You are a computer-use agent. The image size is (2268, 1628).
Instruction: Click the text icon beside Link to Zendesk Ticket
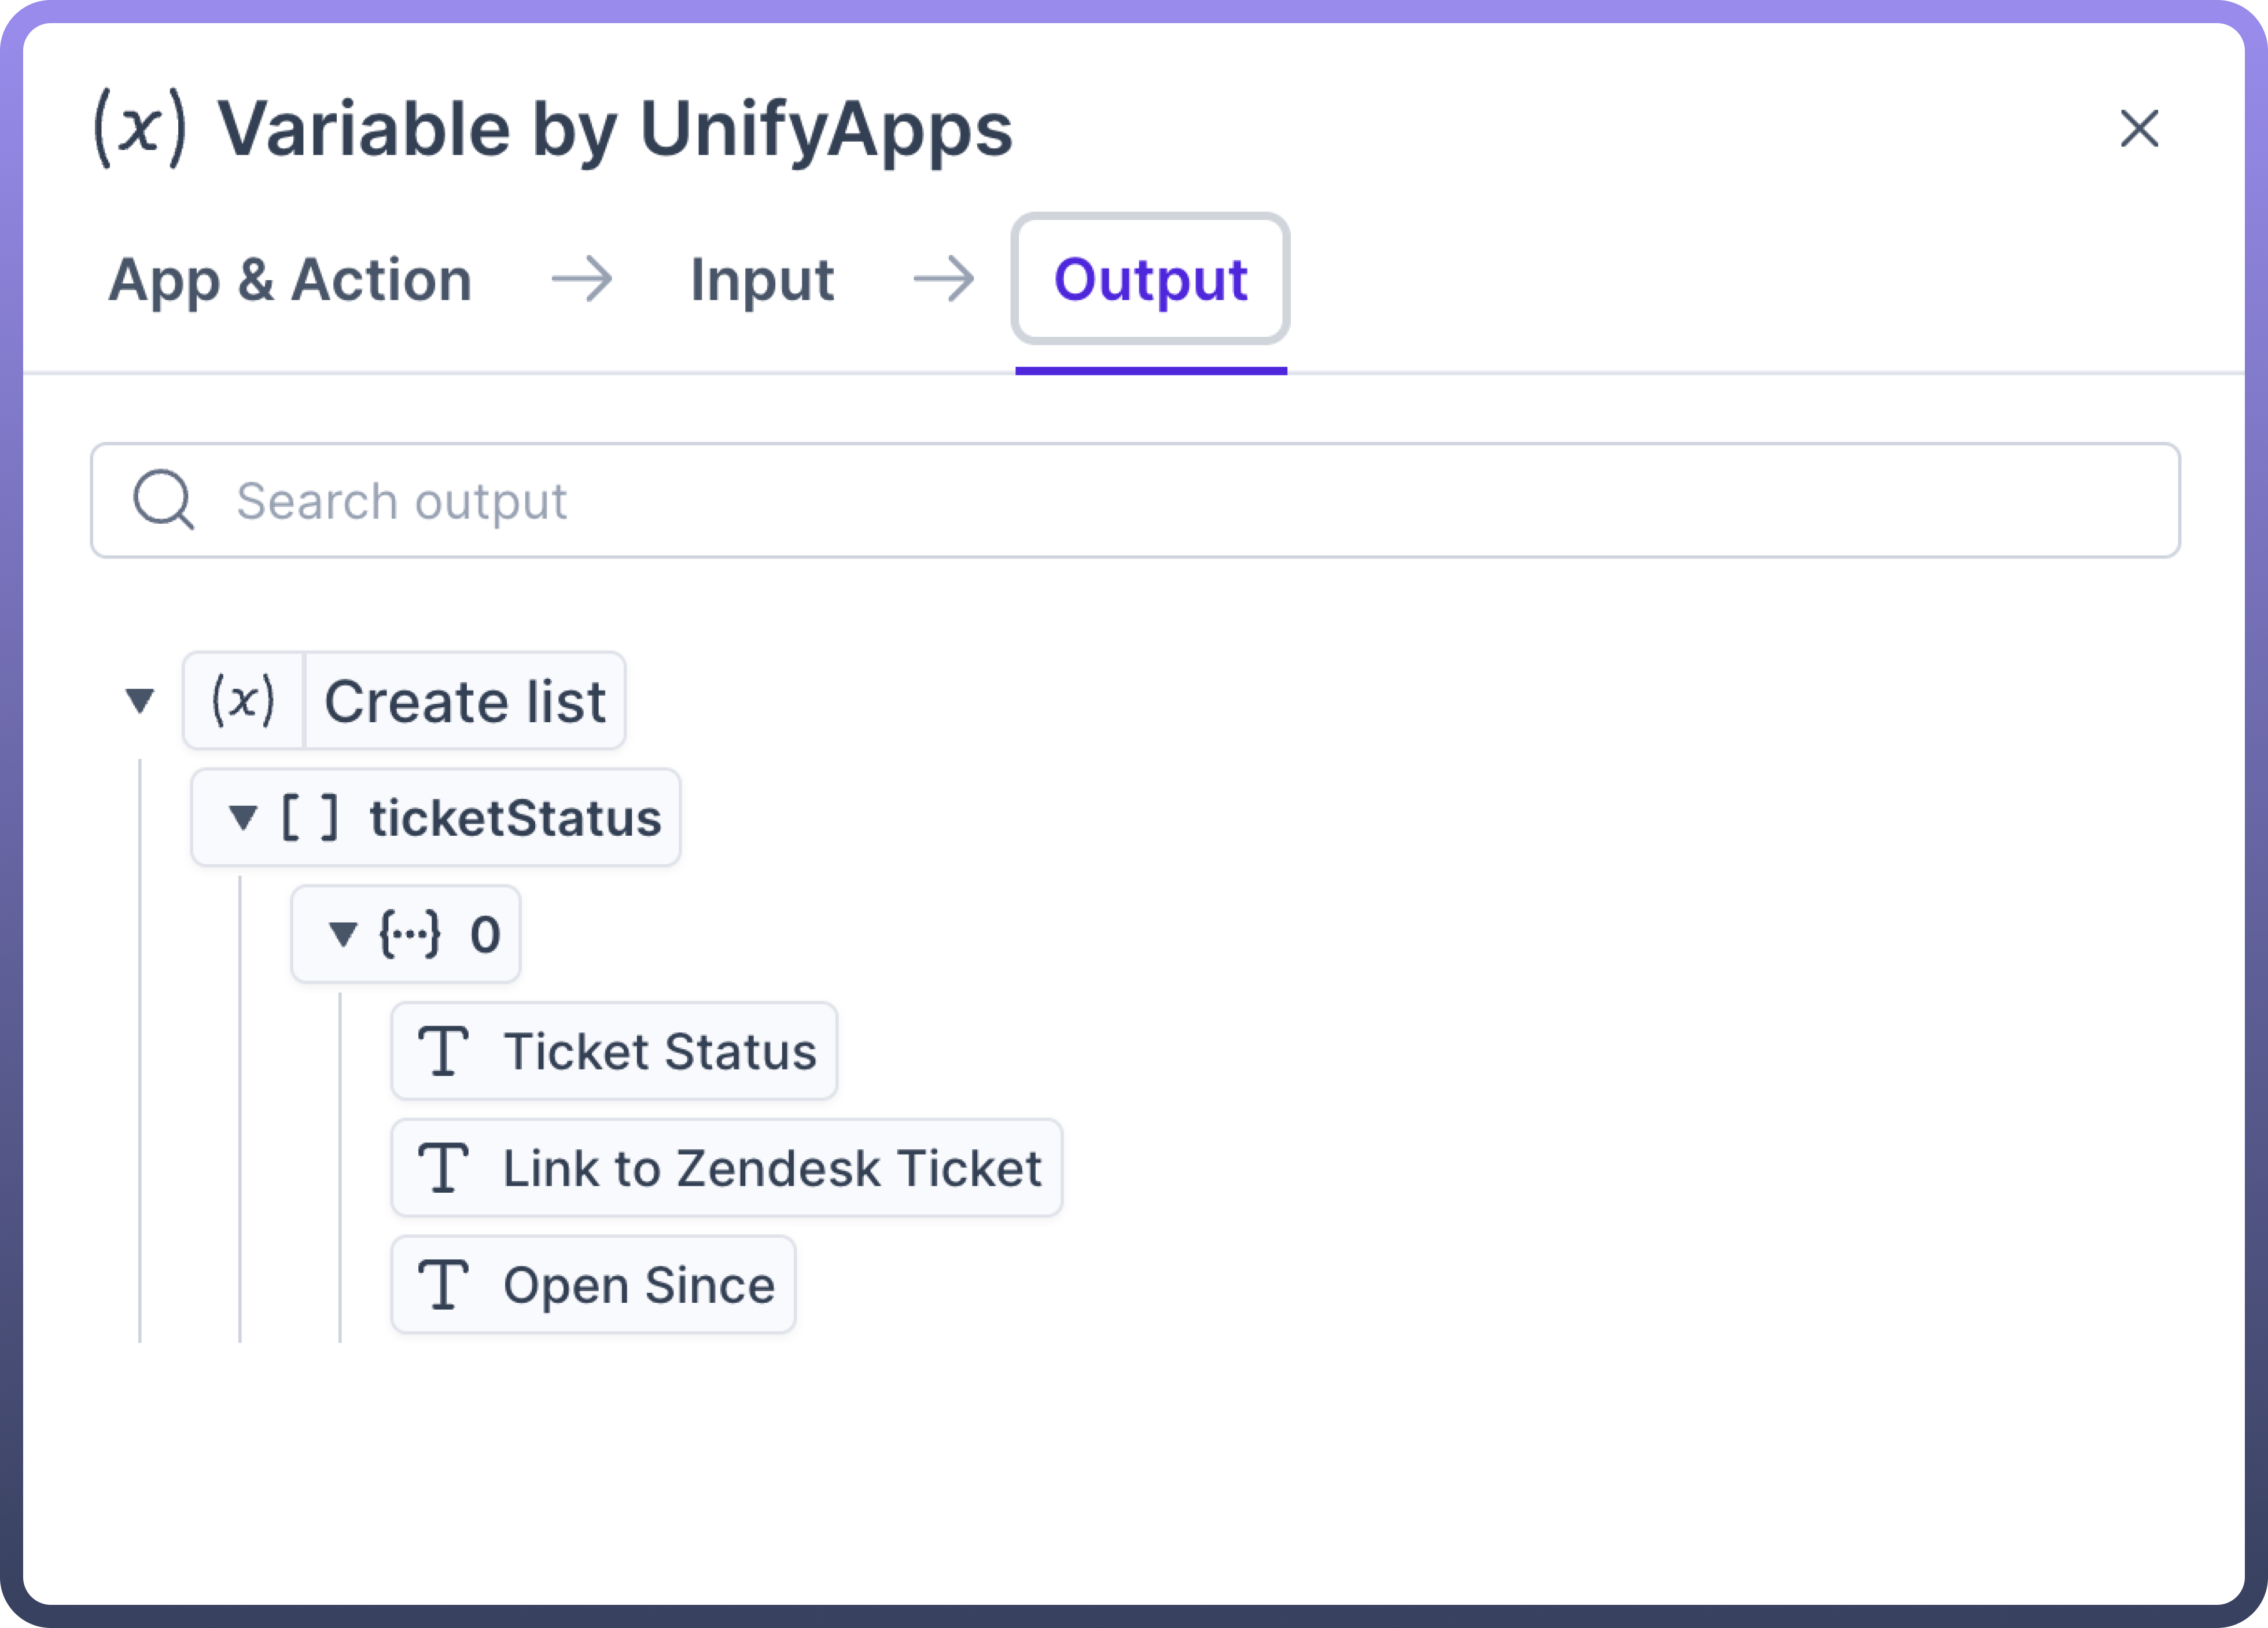[x=443, y=1168]
